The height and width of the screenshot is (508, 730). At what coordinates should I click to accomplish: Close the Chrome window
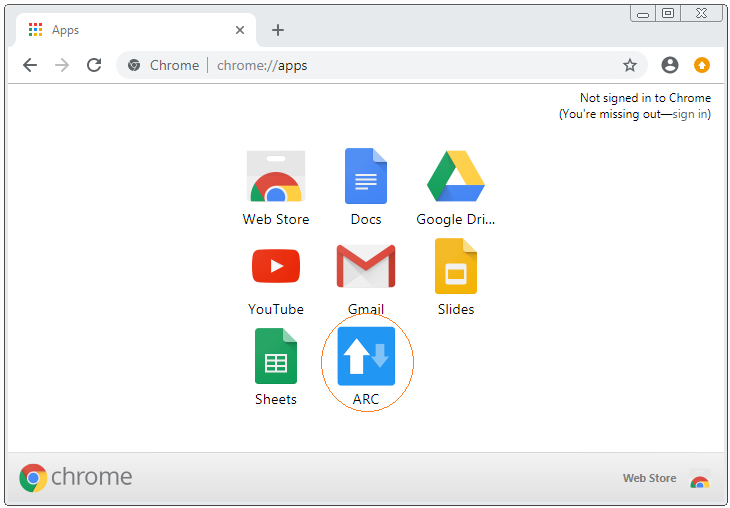(702, 14)
